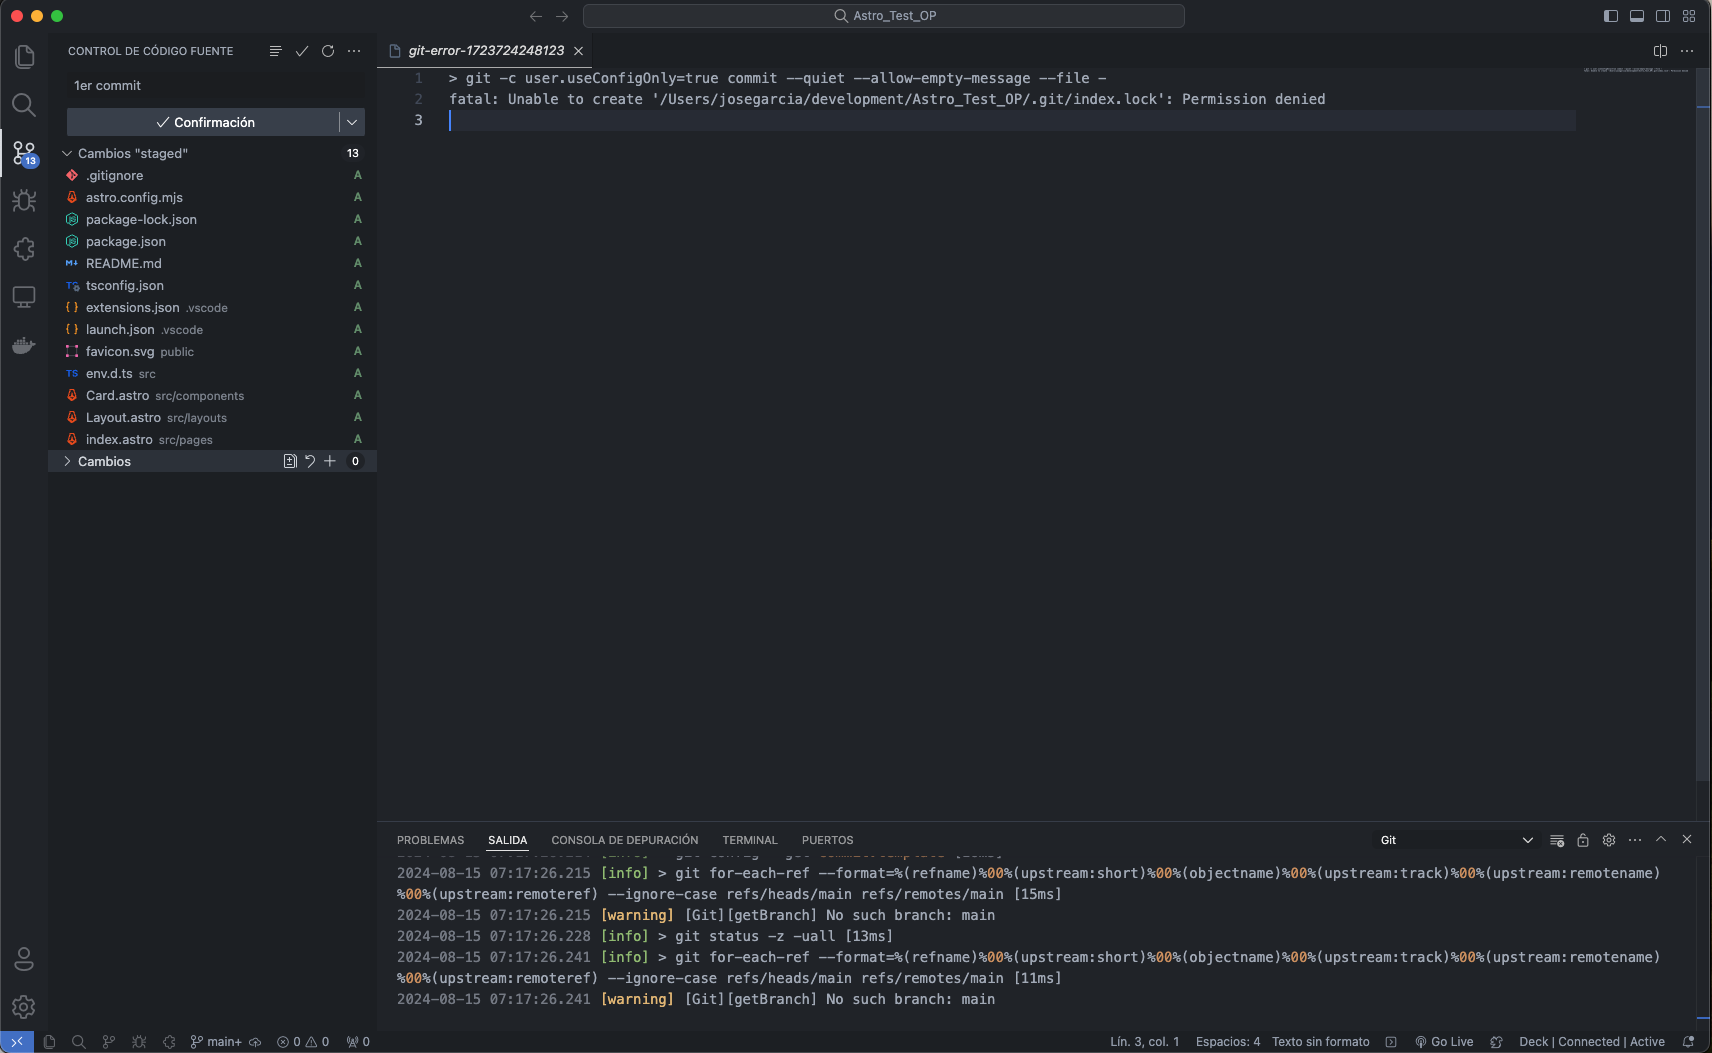Open the Manage gear in activity bar
1712x1053 pixels.
tap(24, 1007)
